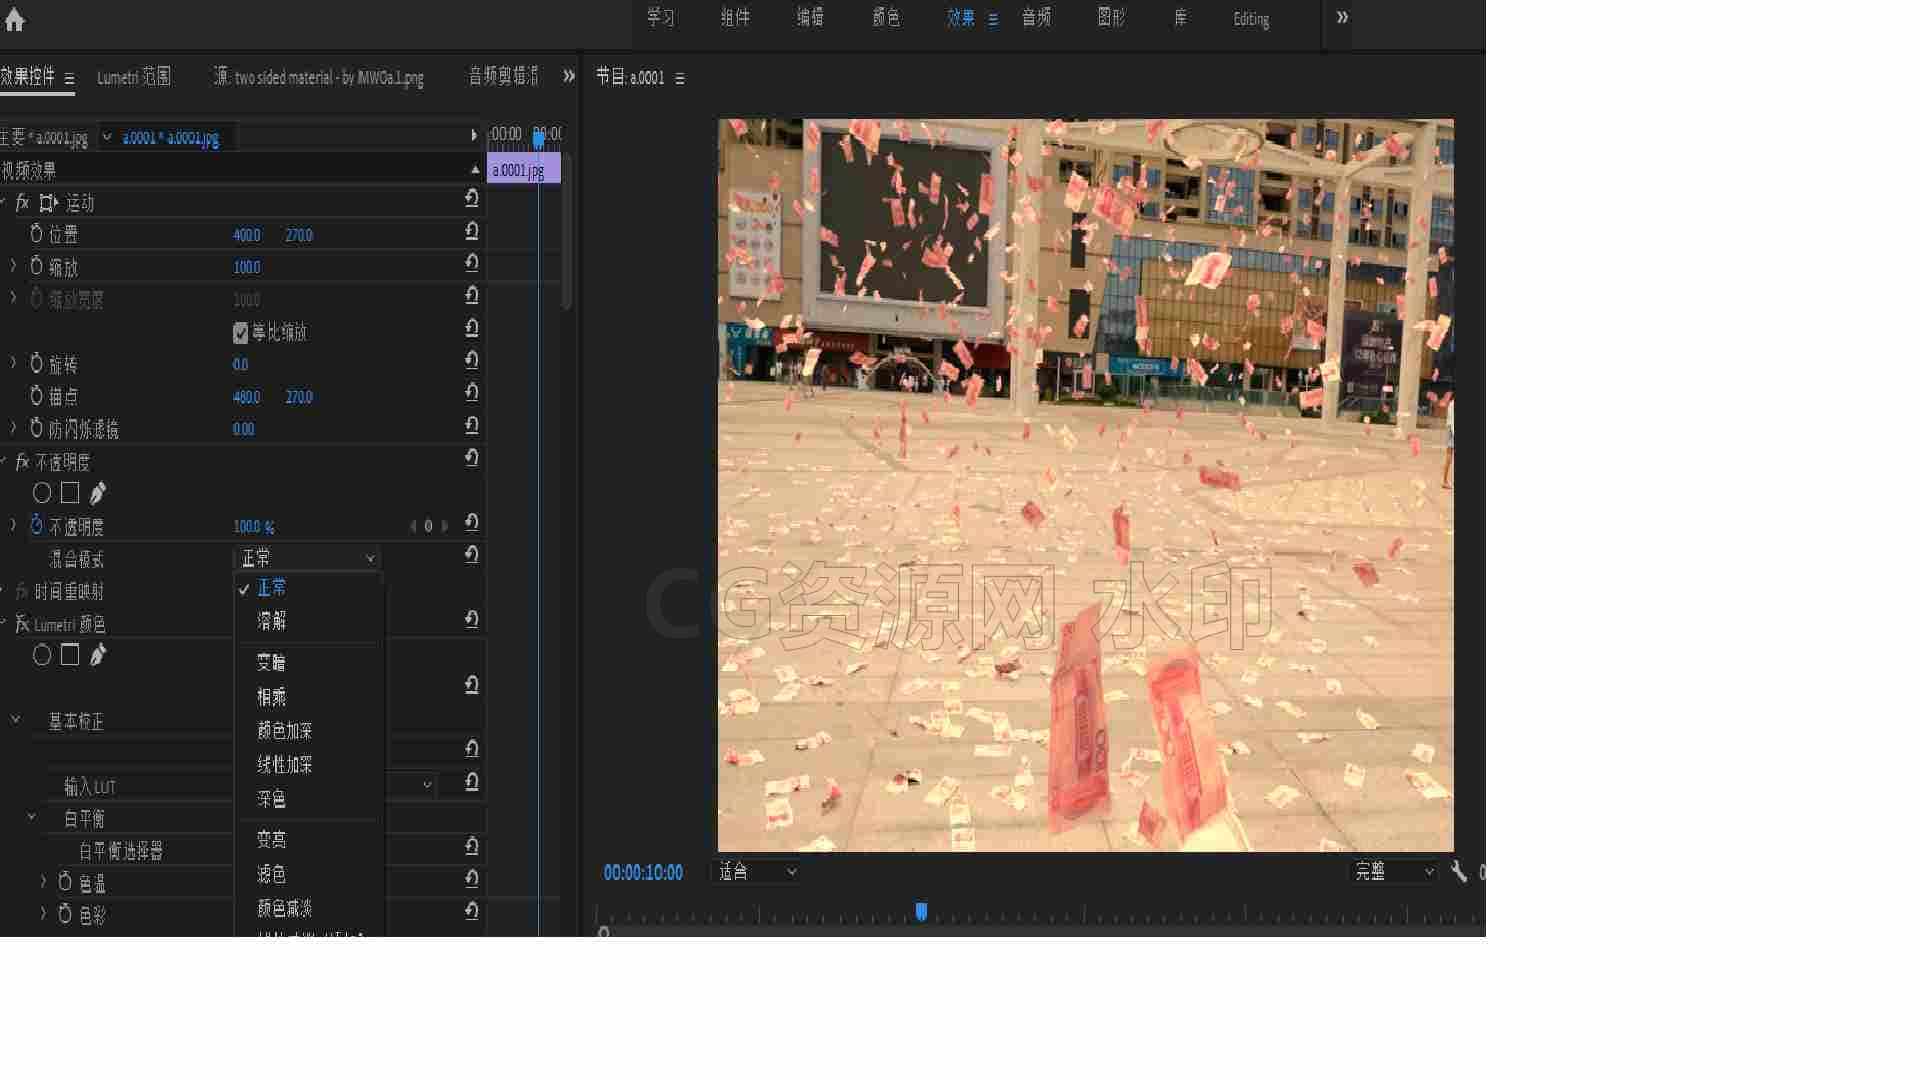Open the 完整 playback resolution dropdown
The image size is (1920, 1080).
pyautogui.click(x=1394, y=872)
